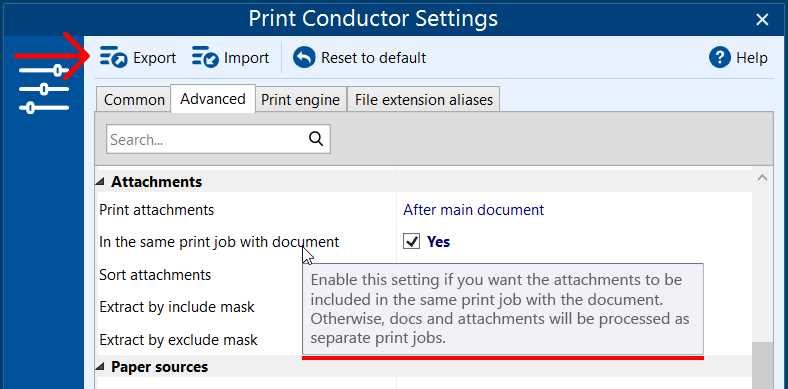This screenshot has height=389, width=788.
Task: Select the Advanced tab
Action: (x=213, y=99)
